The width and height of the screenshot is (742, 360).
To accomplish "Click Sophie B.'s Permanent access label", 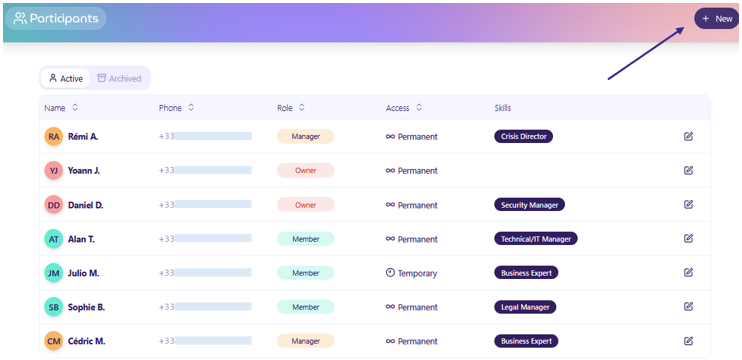I will tap(412, 307).
